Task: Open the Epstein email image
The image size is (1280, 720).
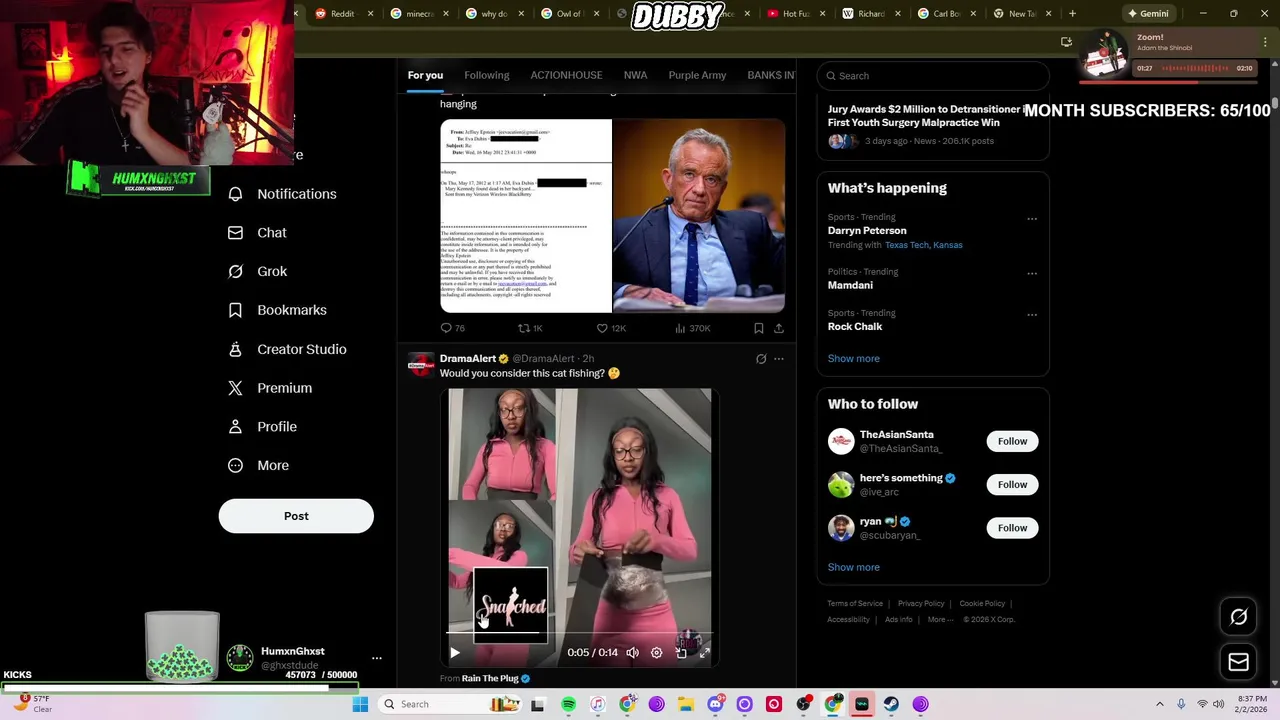Action: pyautogui.click(x=526, y=216)
